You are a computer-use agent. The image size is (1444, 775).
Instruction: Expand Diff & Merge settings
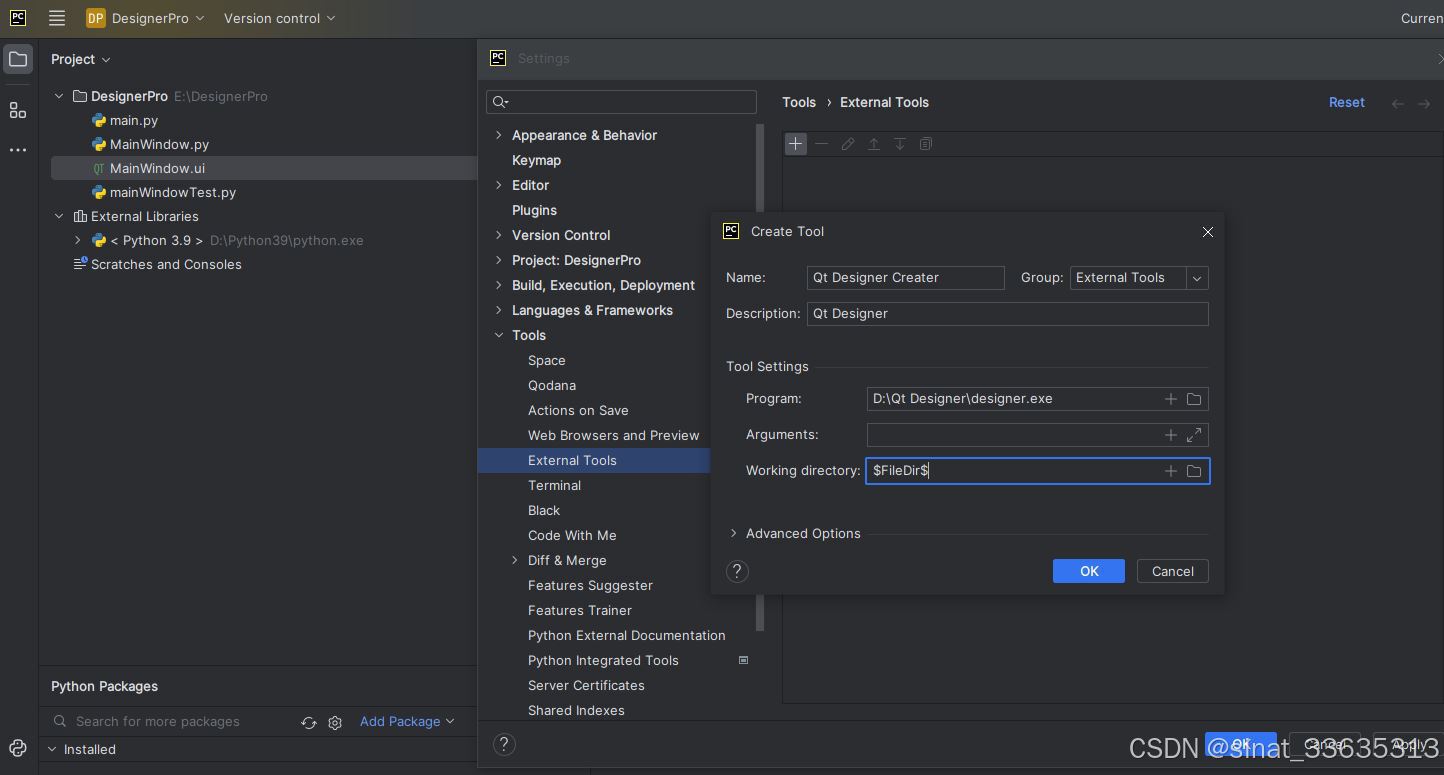pyautogui.click(x=515, y=560)
